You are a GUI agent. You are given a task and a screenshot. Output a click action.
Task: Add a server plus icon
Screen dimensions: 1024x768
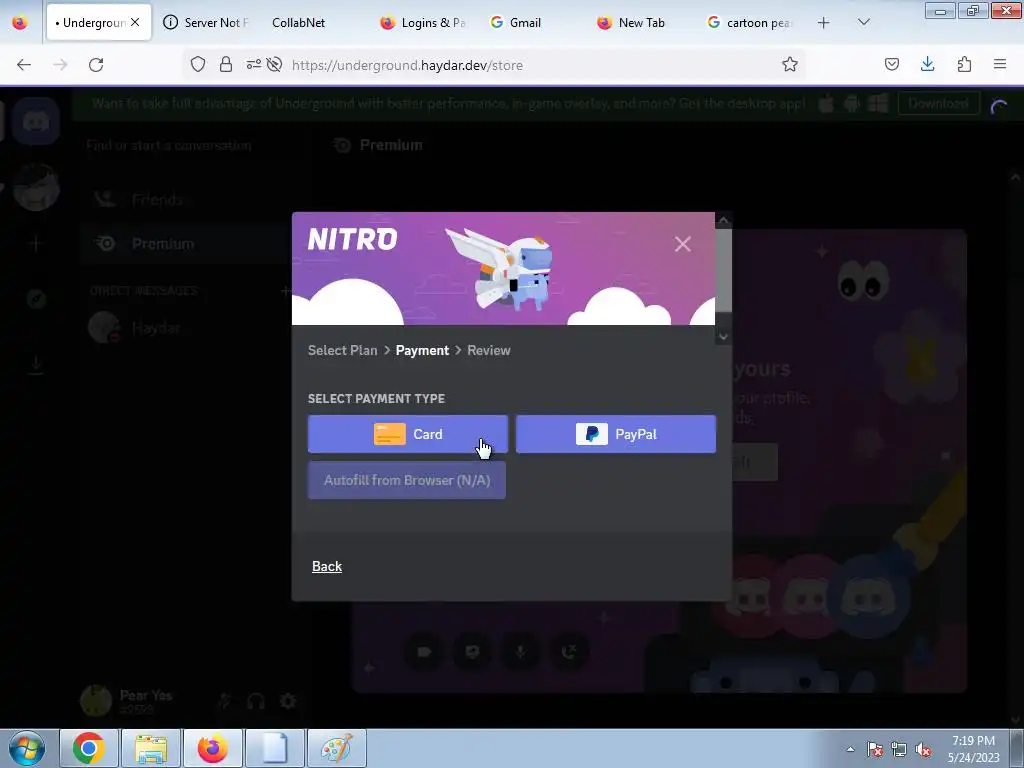pos(36,244)
